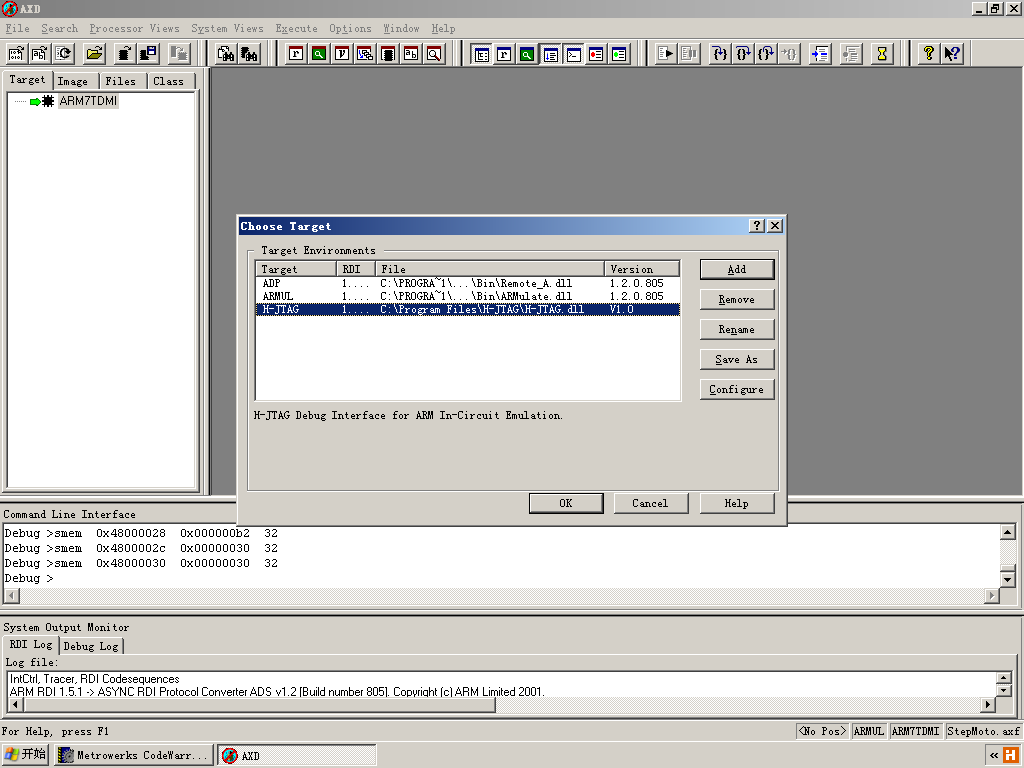
Task: Open system Registers view icon (blue-topped r)
Action: pyautogui.click(x=504, y=54)
